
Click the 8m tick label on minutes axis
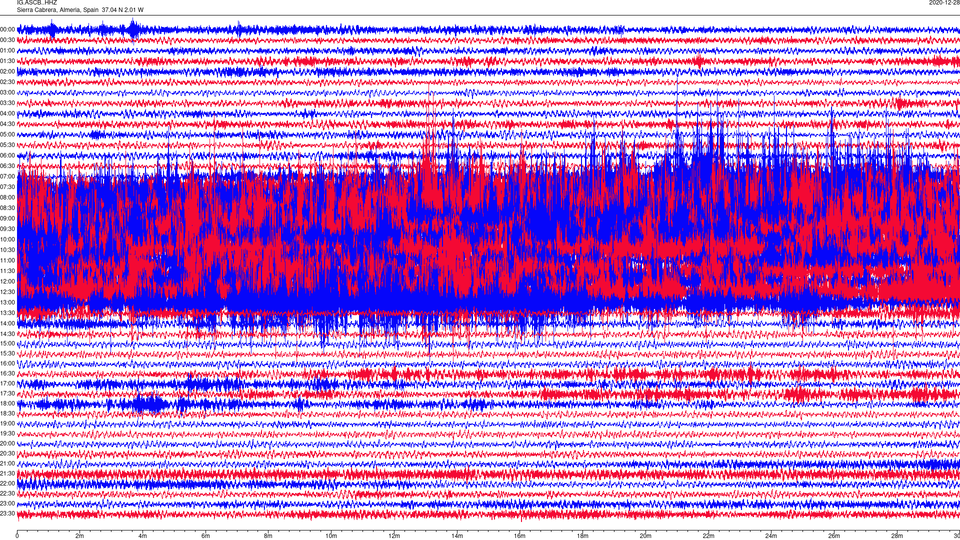(268, 536)
